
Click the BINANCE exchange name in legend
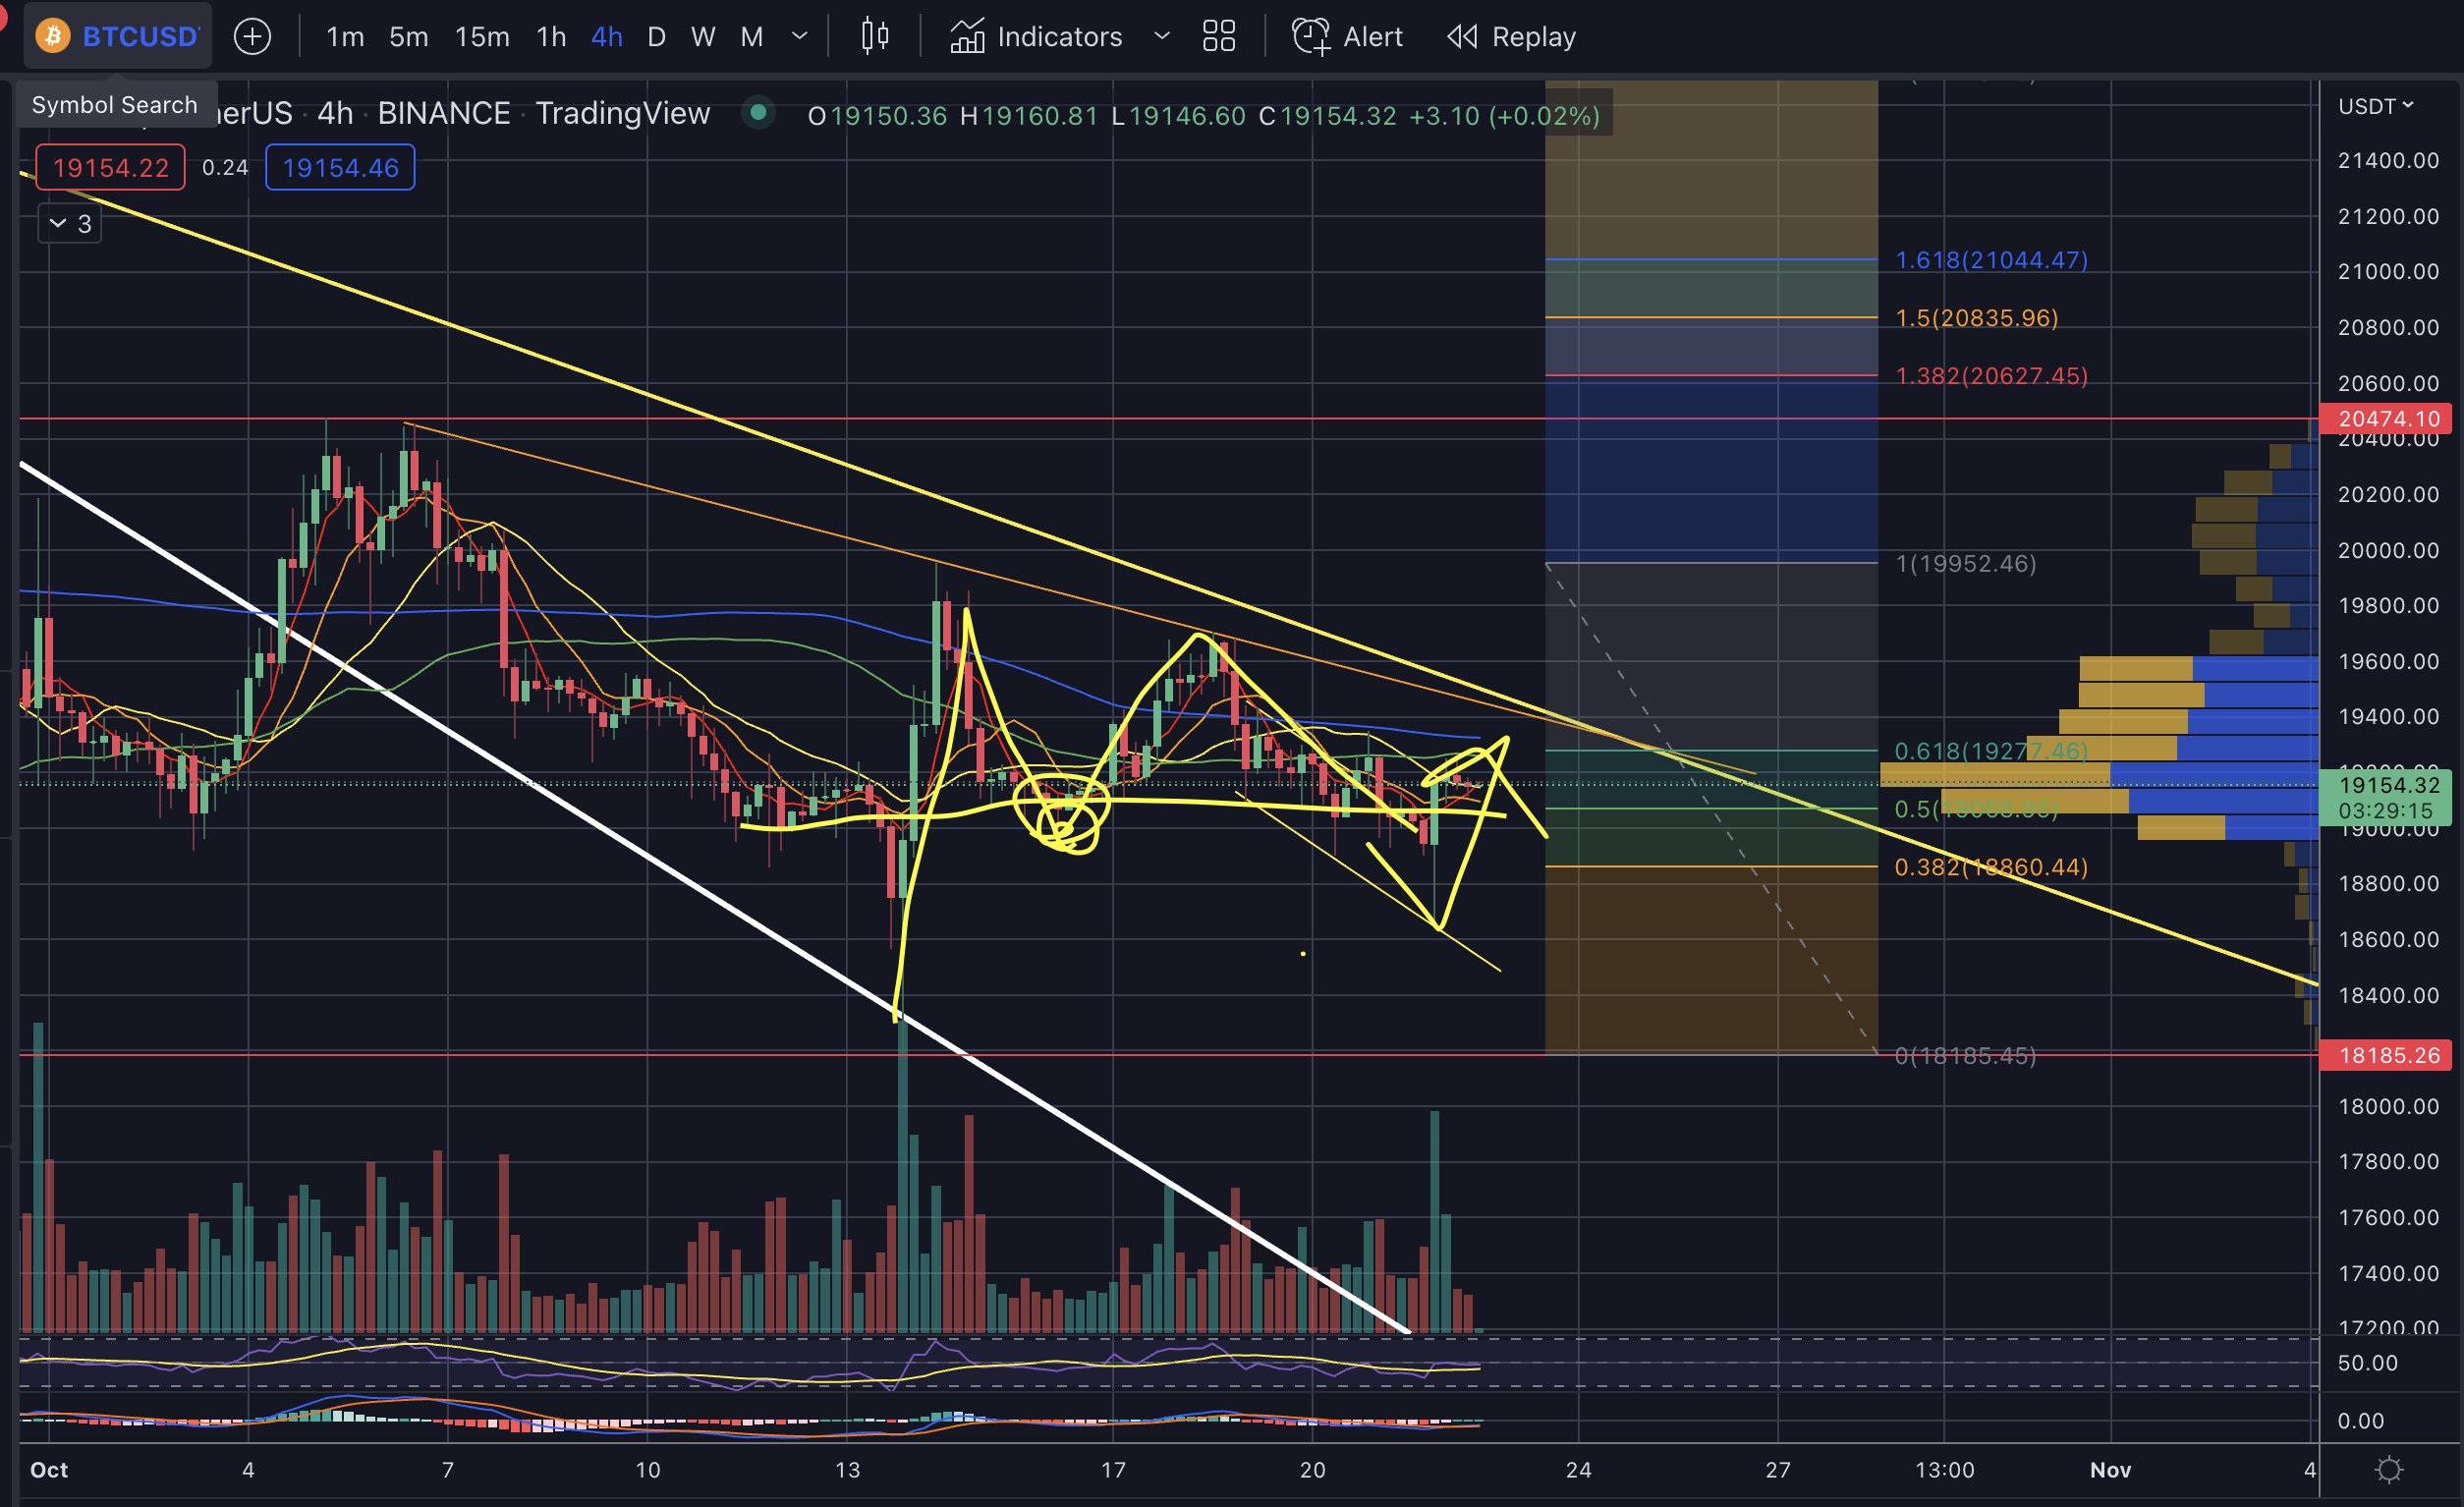444,113
